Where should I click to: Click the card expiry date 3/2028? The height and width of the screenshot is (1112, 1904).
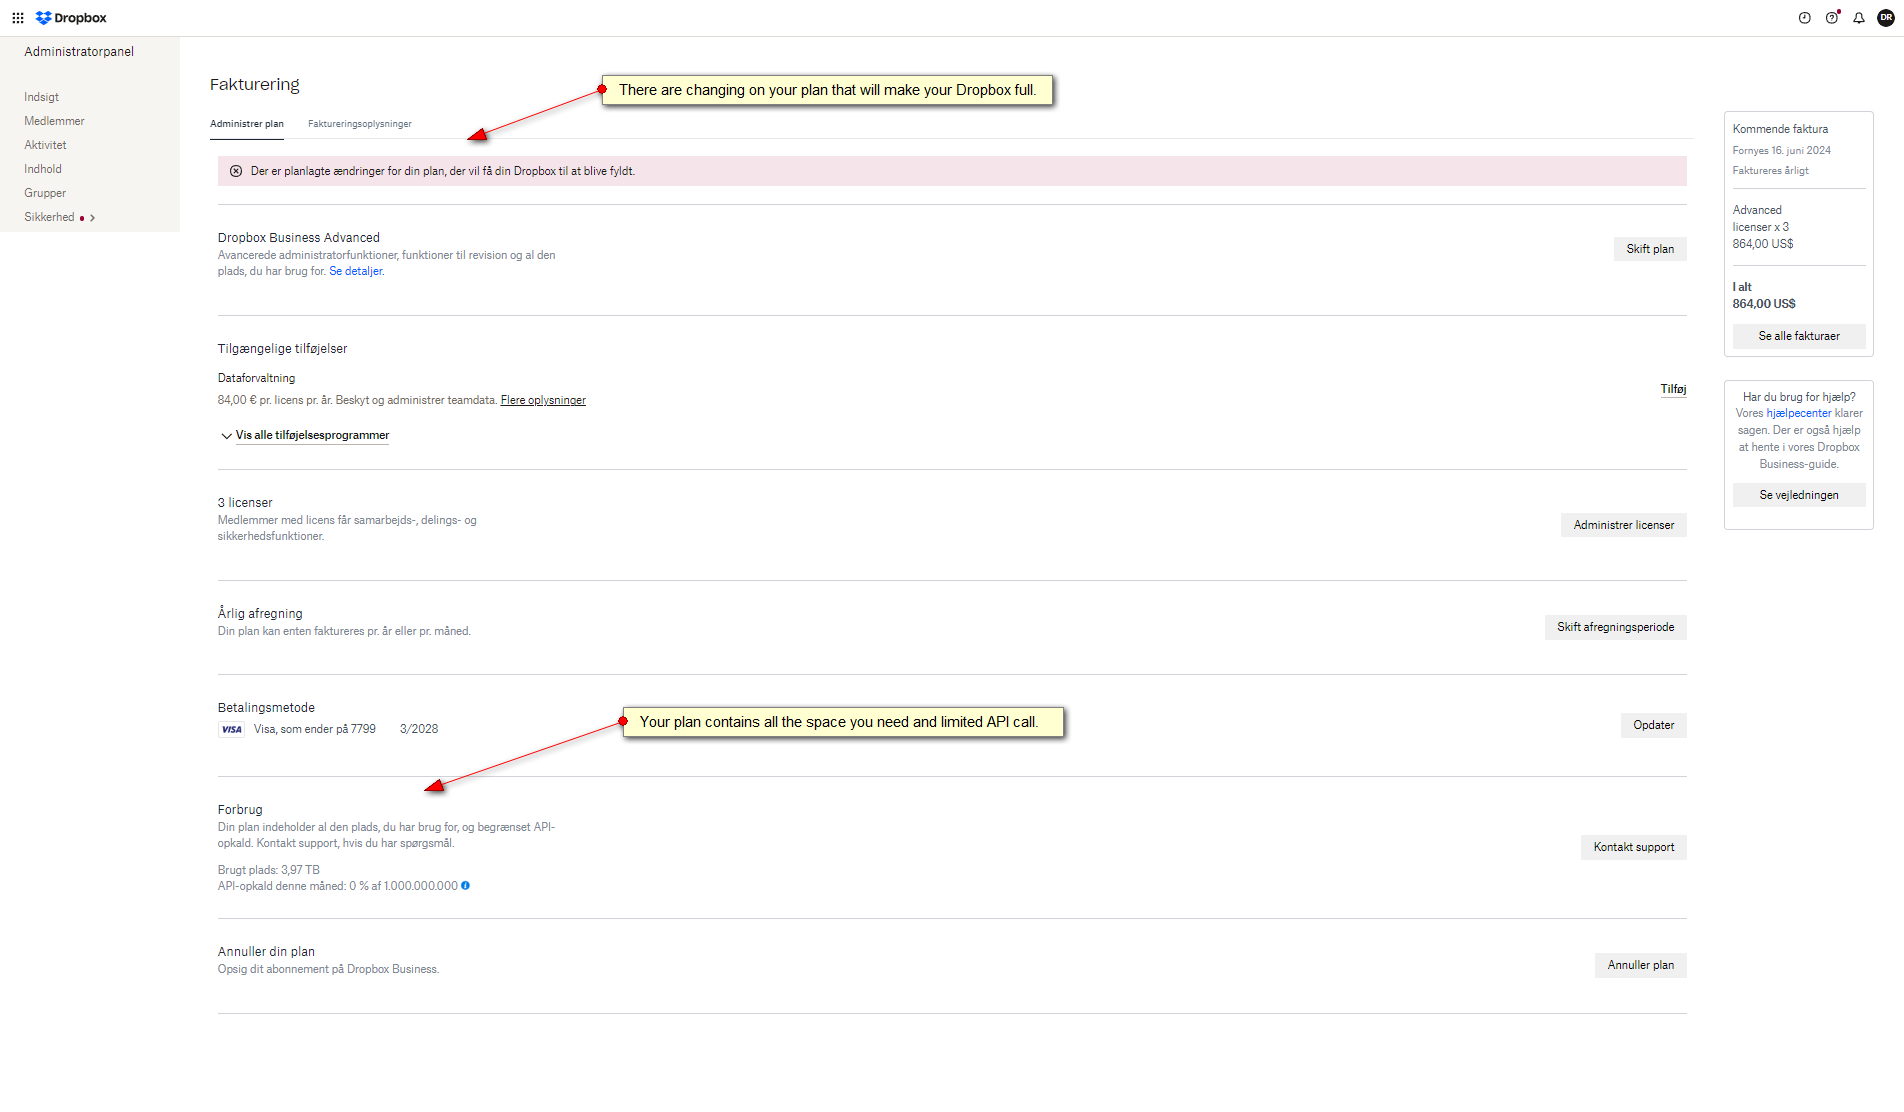point(419,729)
